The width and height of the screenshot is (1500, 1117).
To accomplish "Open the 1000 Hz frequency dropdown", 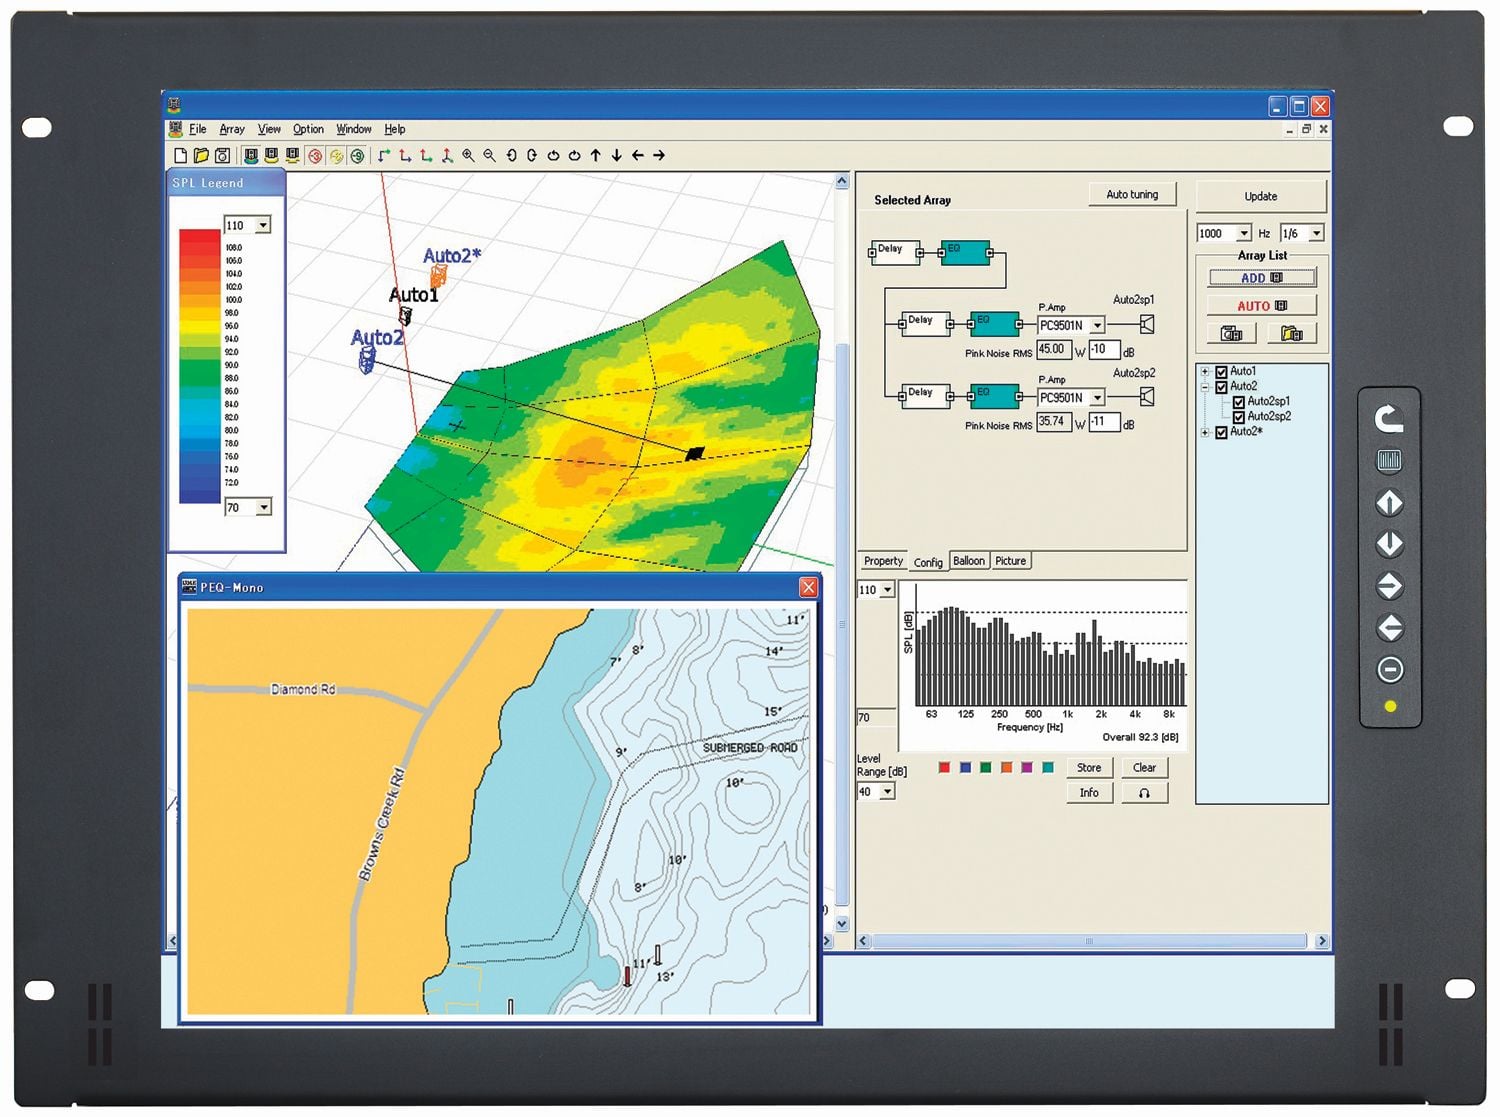I will pyautogui.click(x=1243, y=234).
